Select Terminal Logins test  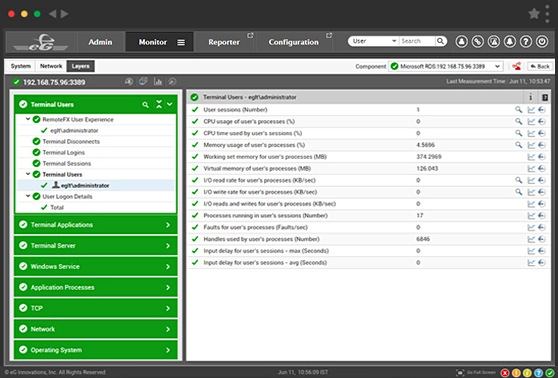[x=64, y=153]
